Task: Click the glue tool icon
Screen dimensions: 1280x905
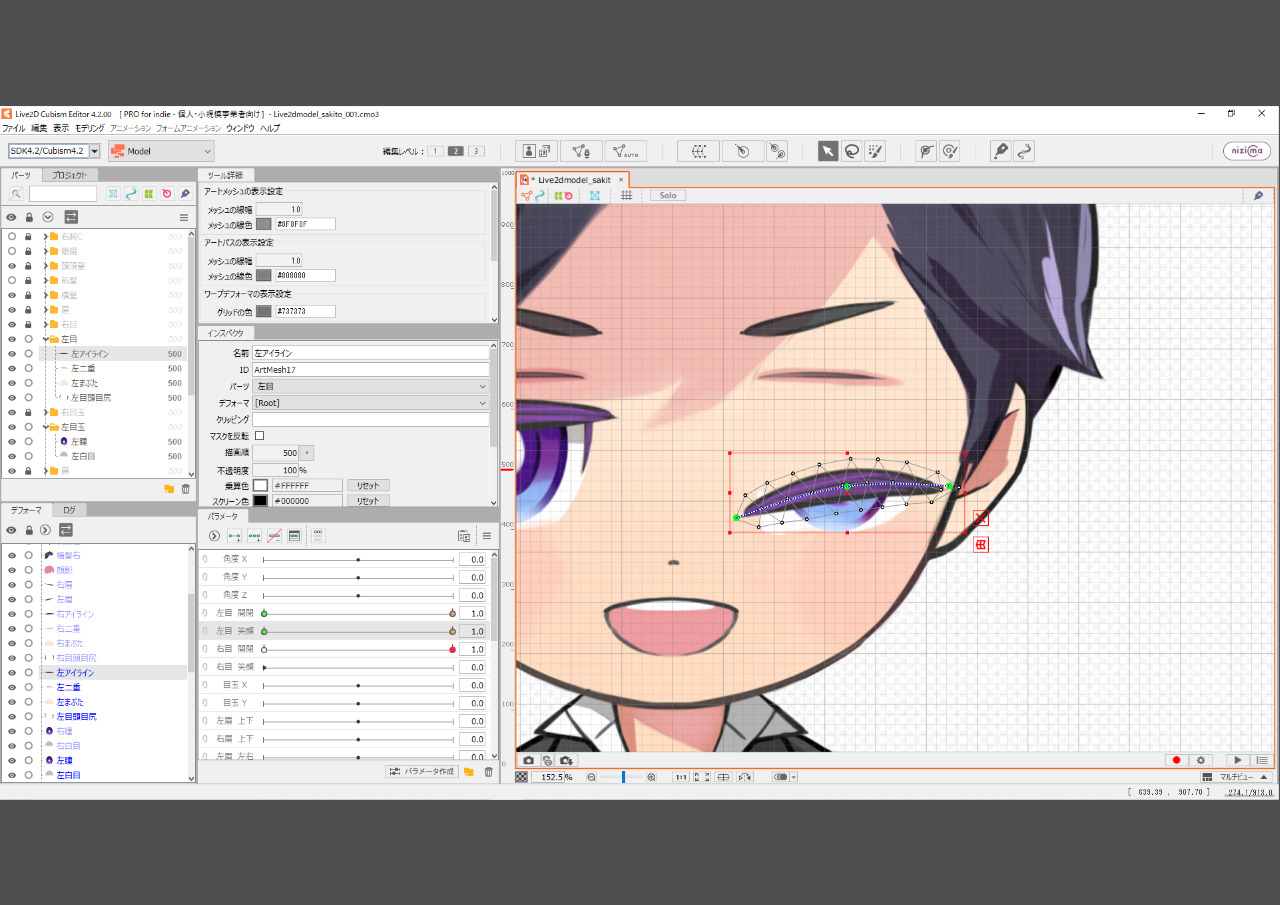Action: (x=777, y=151)
